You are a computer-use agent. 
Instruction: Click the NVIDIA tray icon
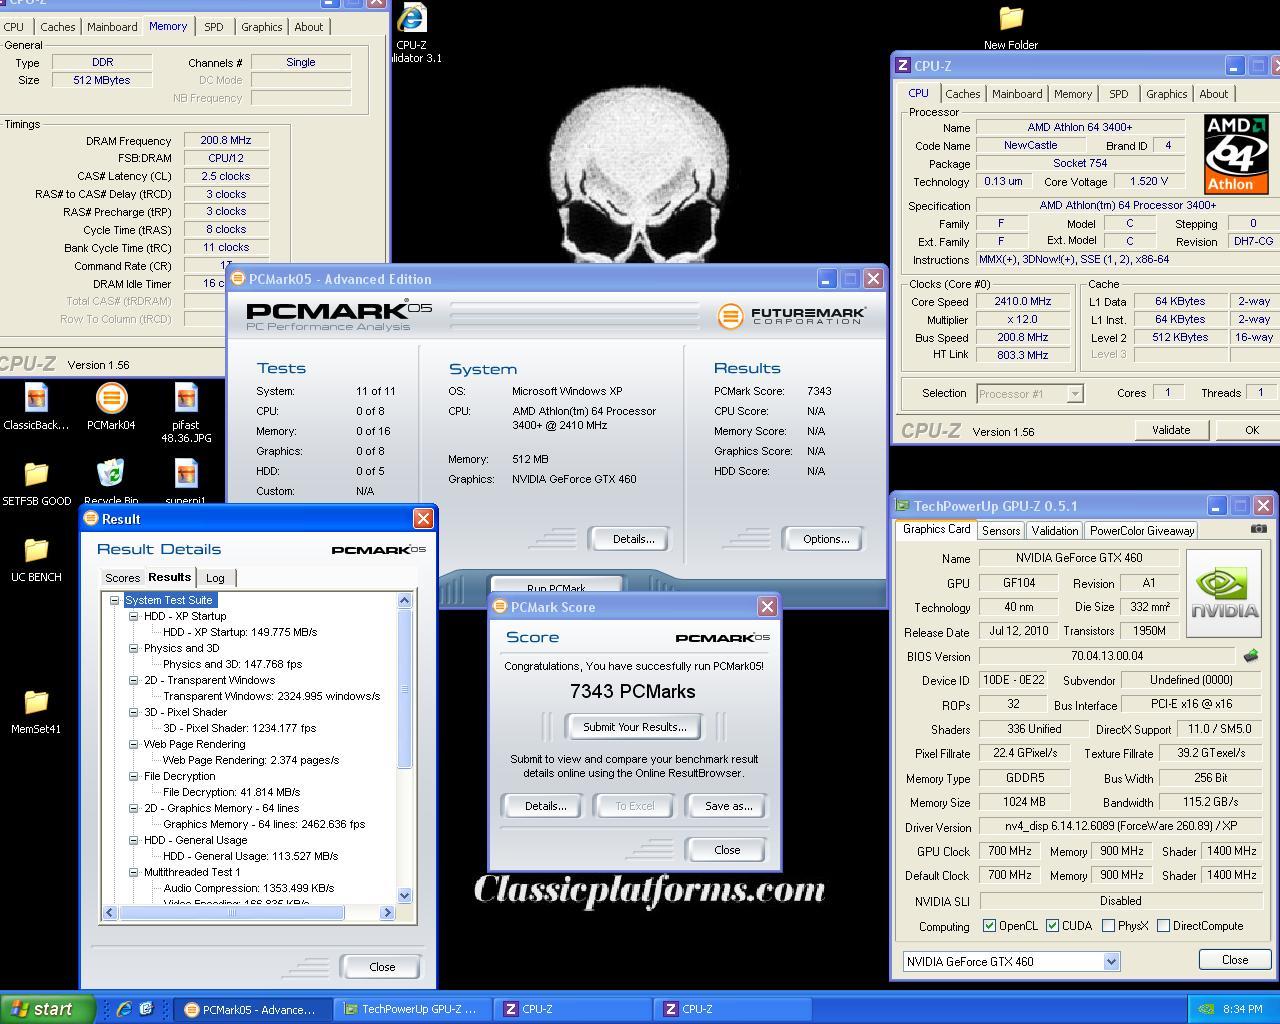pyautogui.click(x=1207, y=1009)
